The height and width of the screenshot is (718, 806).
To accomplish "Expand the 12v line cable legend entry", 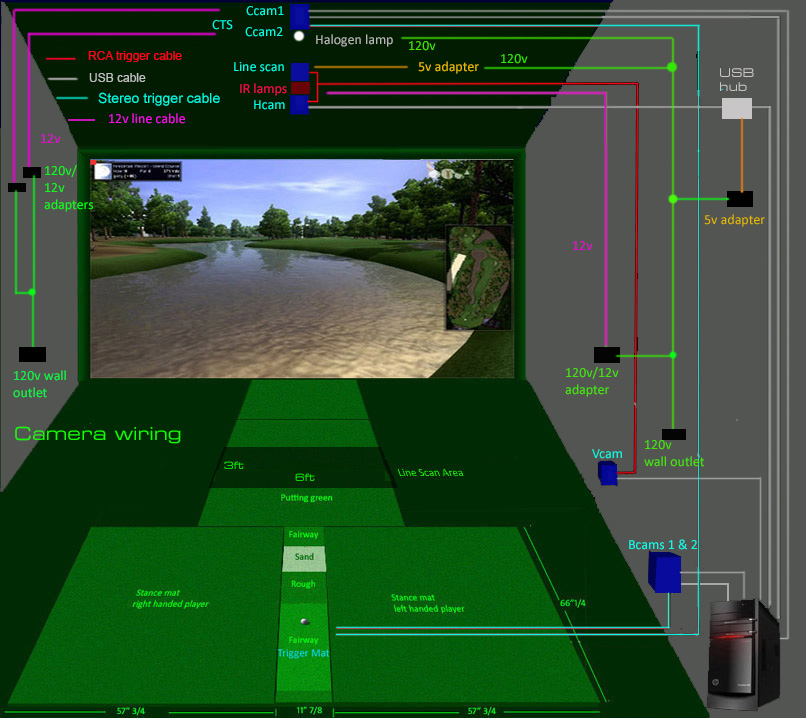I will pos(146,118).
